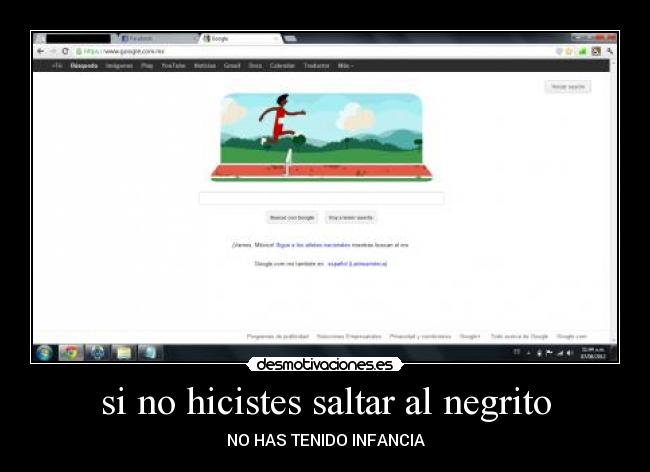Screen dimensions: 650x472
Task: Switch to the Facebook tab
Action: pos(158,39)
